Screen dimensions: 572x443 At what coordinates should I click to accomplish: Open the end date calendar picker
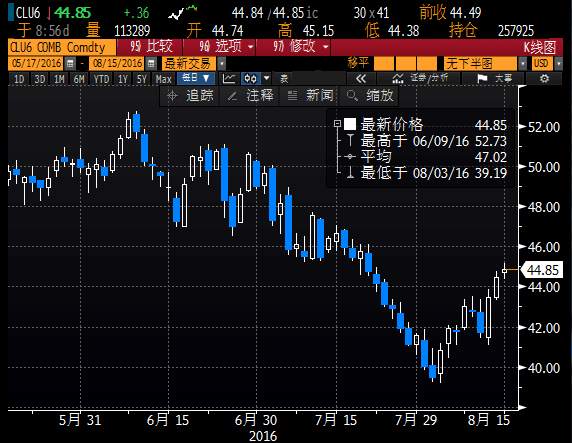point(151,64)
